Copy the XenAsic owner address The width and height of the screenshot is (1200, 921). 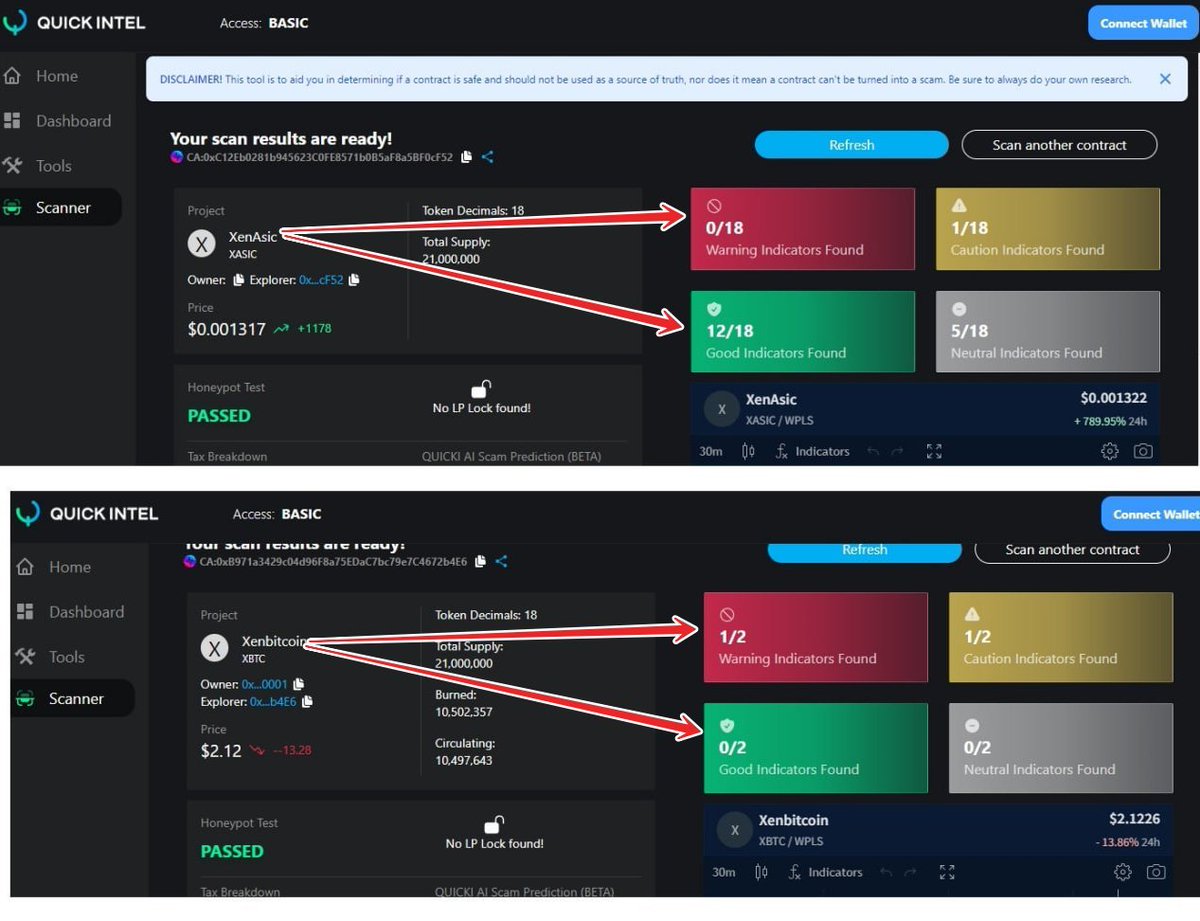(x=238, y=280)
